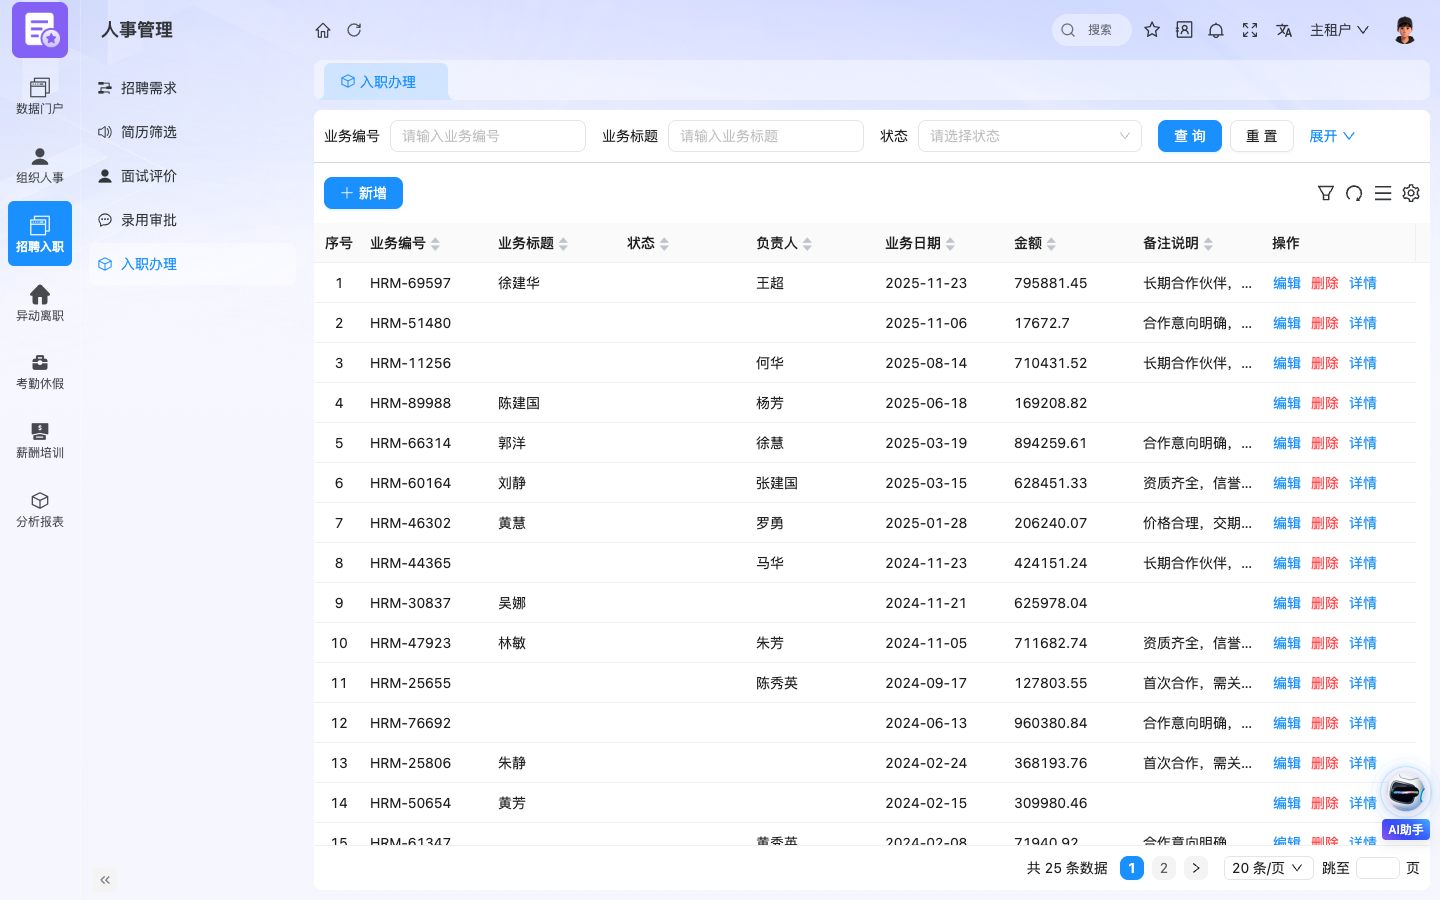The width and height of the screenshot is (1440, 900).
Task: Switch to the 入职办理 tab
Action: pyautogui.click(x=386, y=82)
